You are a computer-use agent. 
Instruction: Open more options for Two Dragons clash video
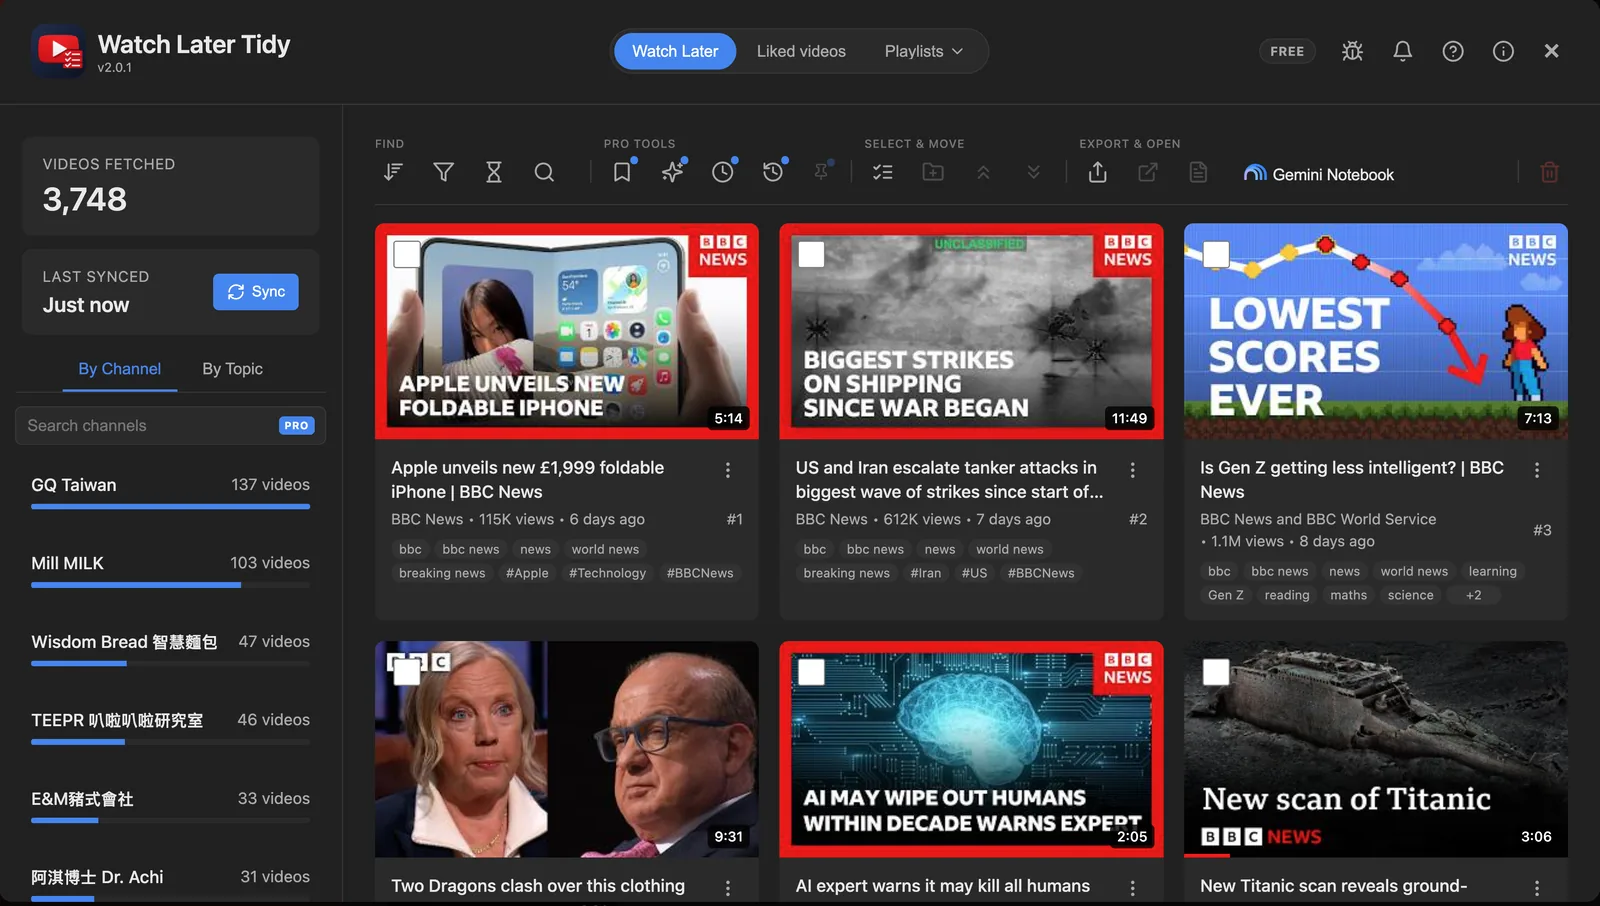727,888
